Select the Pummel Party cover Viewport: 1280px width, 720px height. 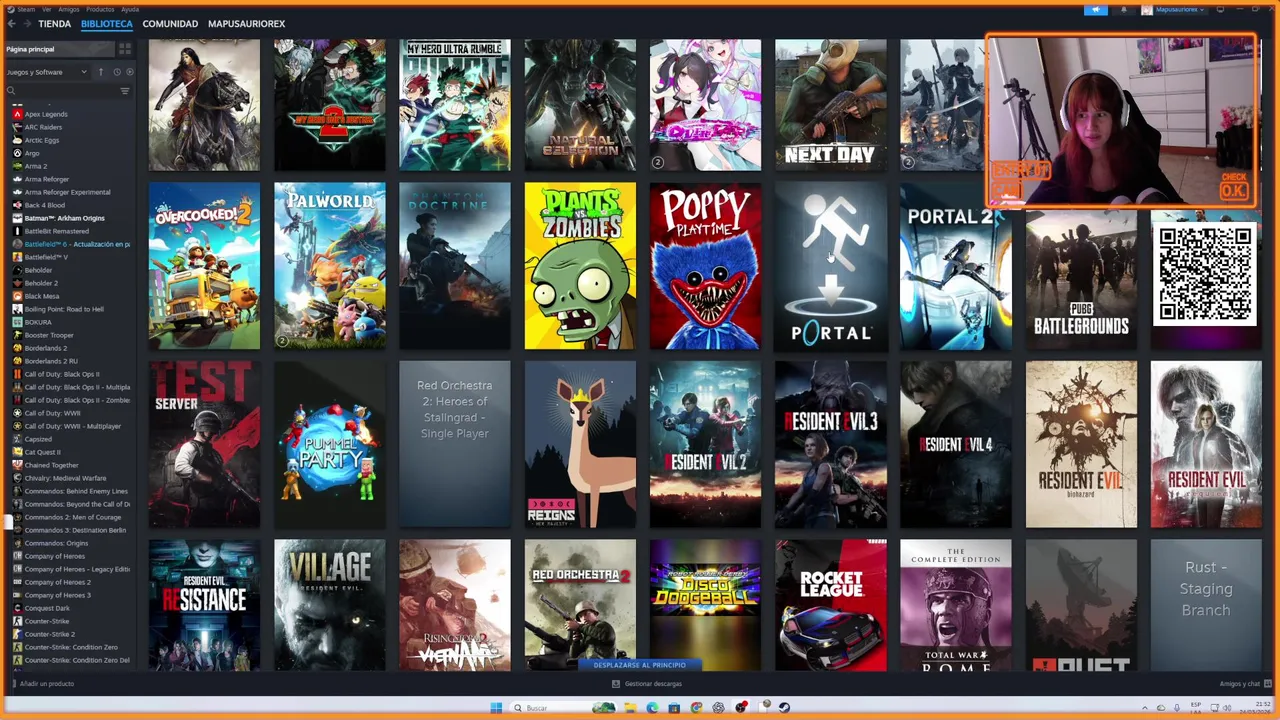329,444
